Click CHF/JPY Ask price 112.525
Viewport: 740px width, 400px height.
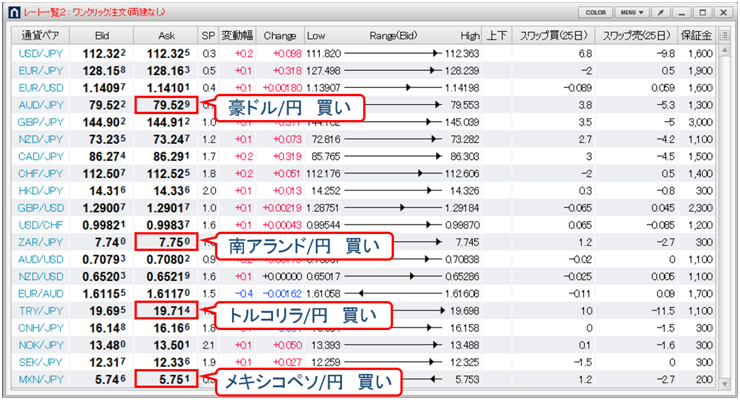click(x=168, y=174)
